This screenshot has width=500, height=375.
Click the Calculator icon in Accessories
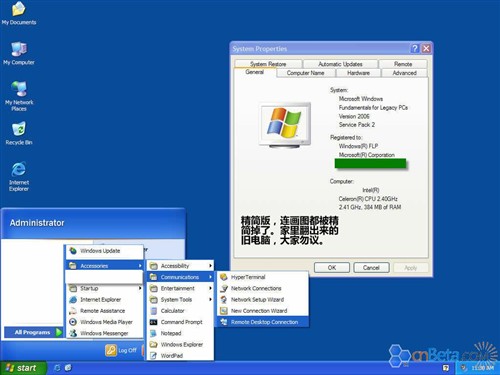coord(153,311)
